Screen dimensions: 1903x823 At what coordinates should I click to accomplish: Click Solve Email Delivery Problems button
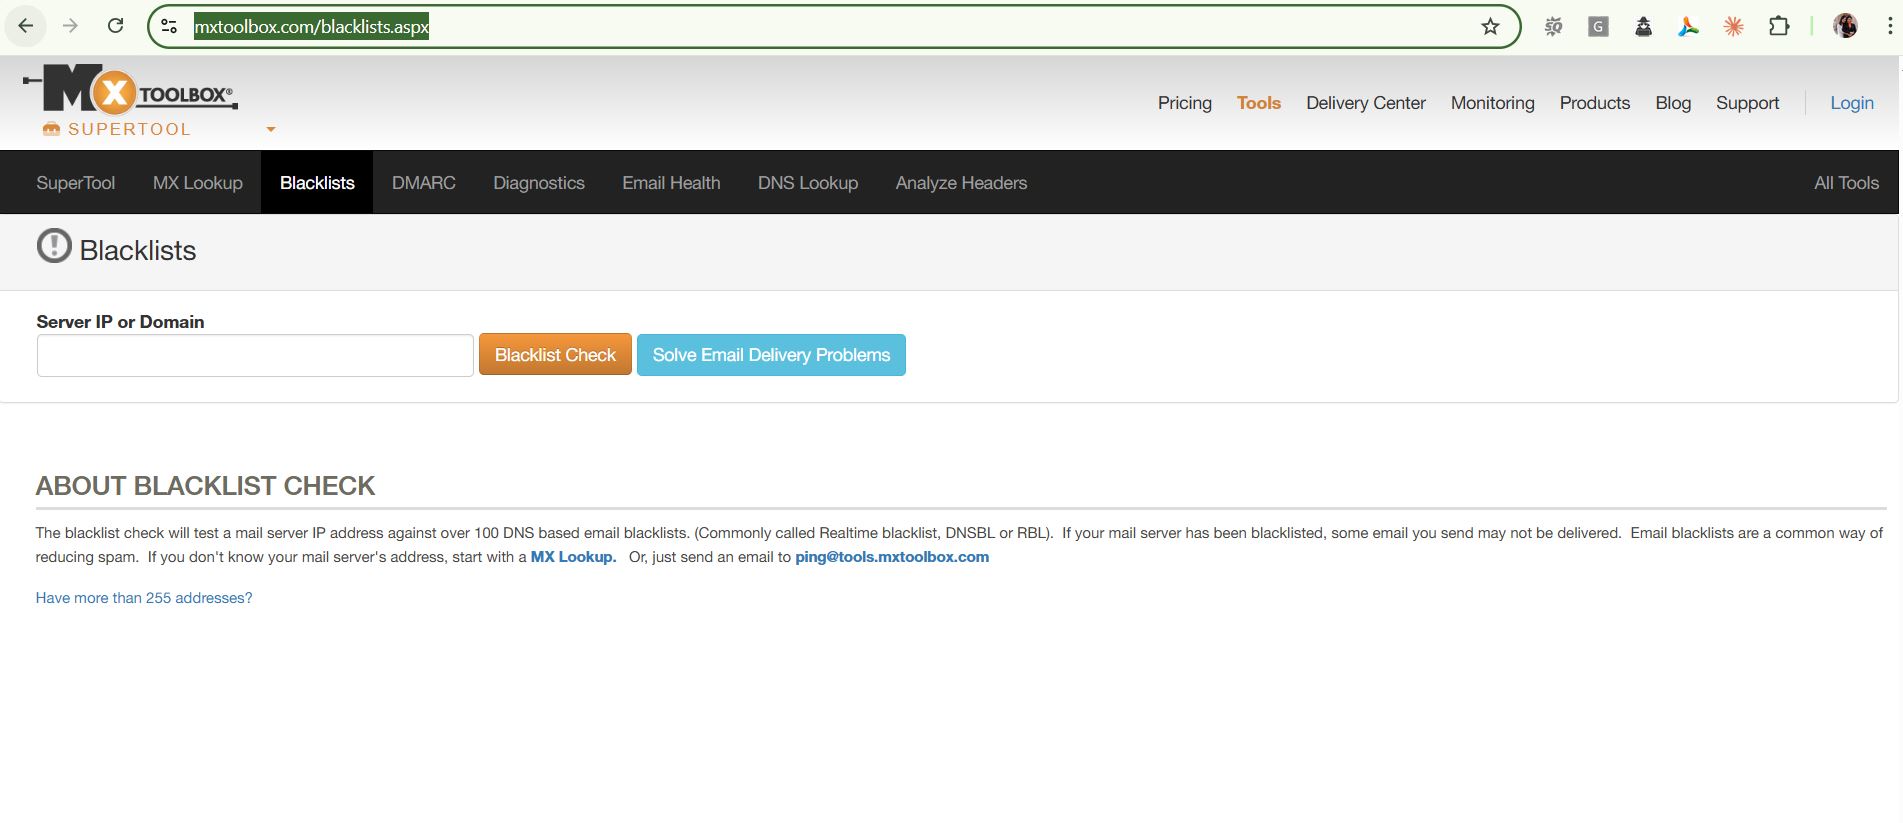click(771, 355)
